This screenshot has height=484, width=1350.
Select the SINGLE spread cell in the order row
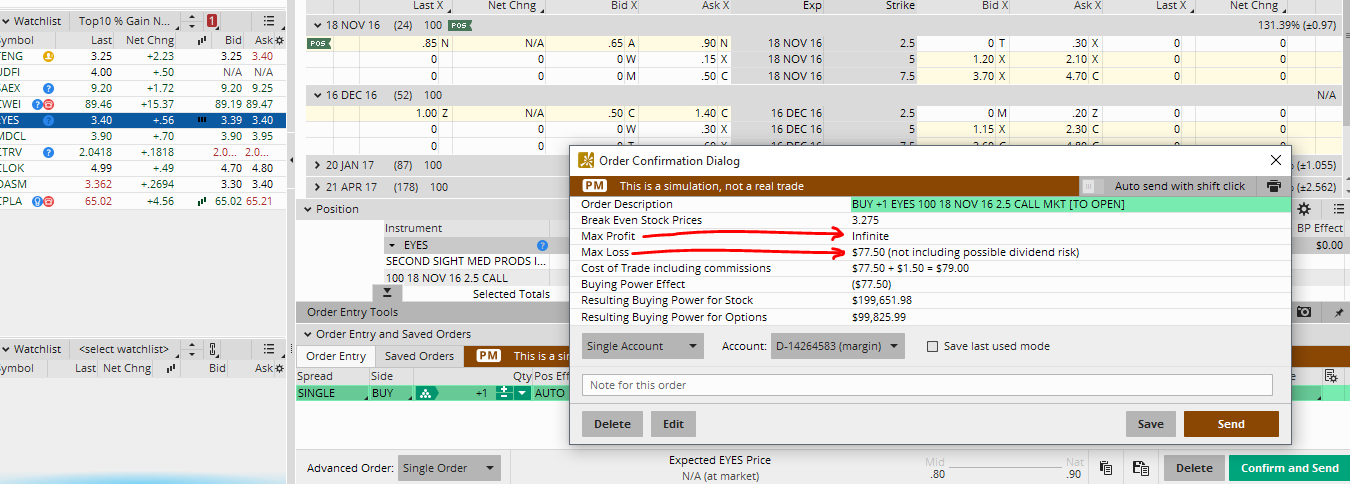331,394
